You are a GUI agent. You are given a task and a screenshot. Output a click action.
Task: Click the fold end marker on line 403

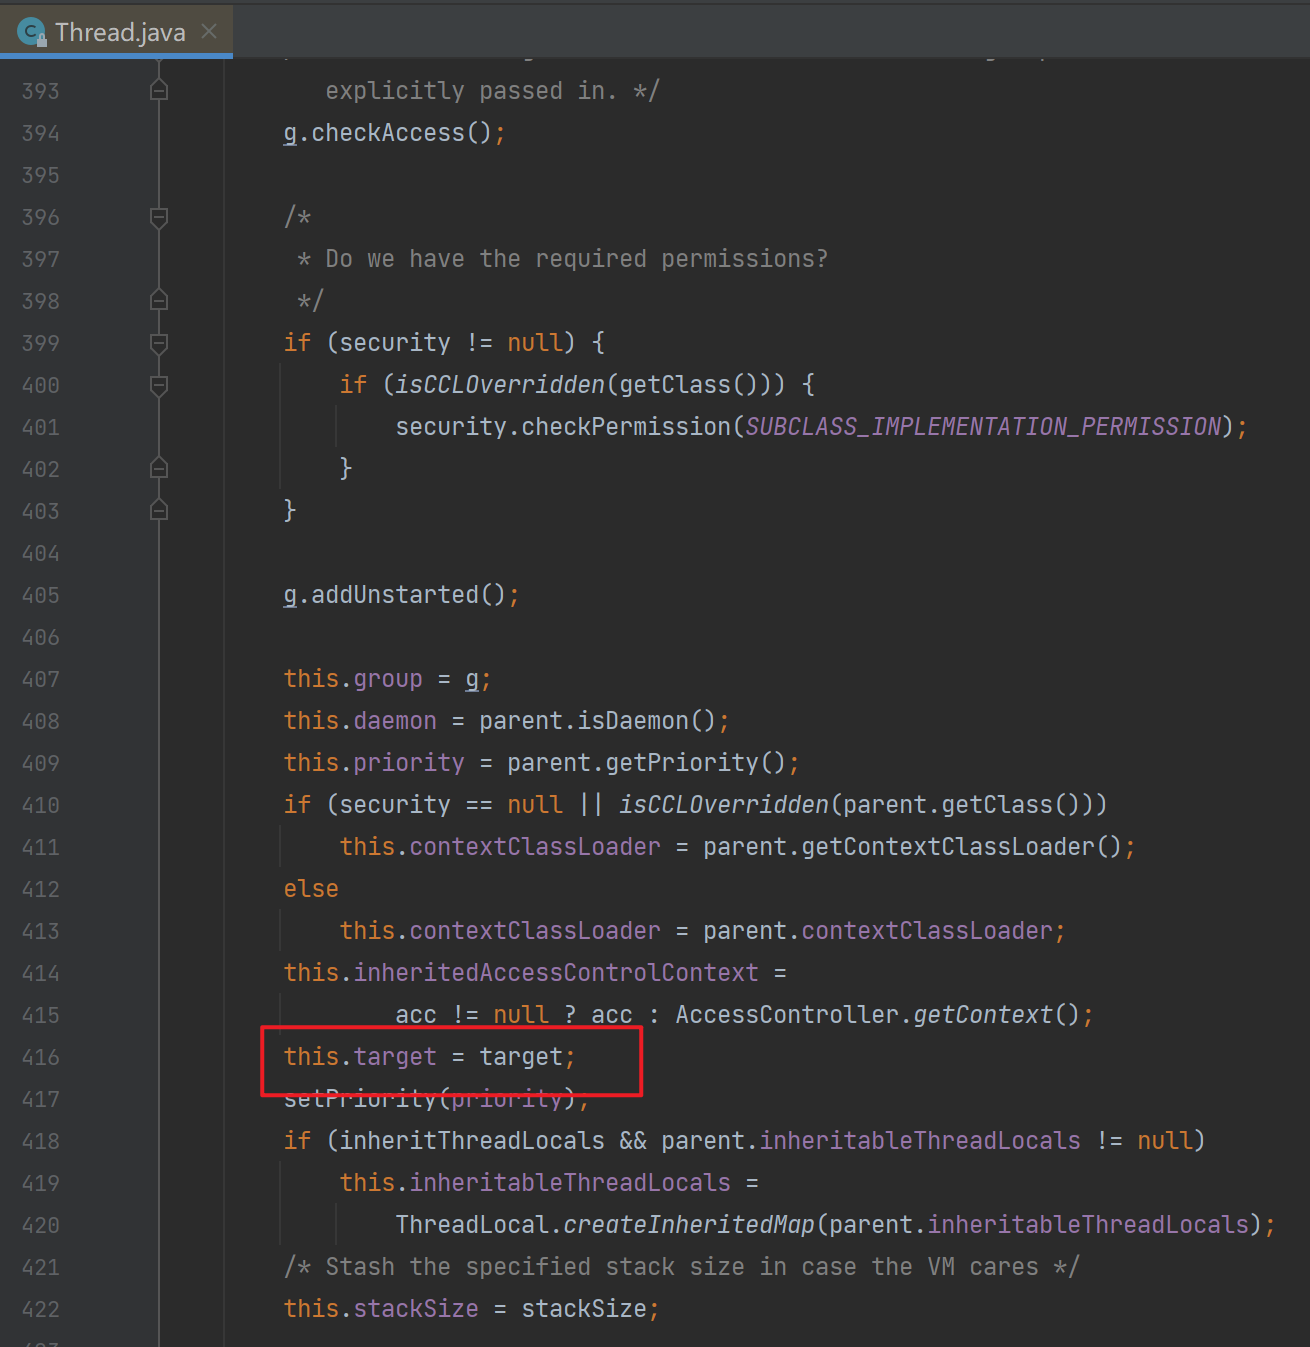pyautogui.click(x=158, y=511)
